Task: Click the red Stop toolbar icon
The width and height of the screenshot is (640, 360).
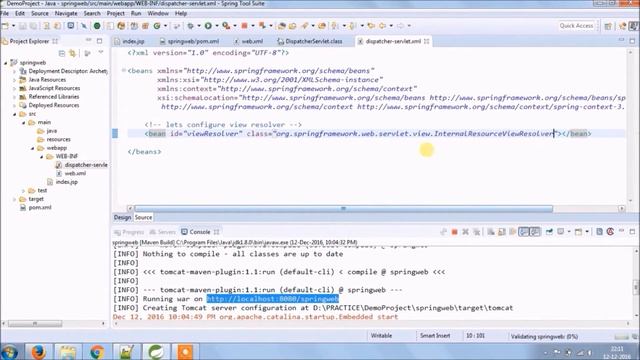Action: tap(244, 26)
